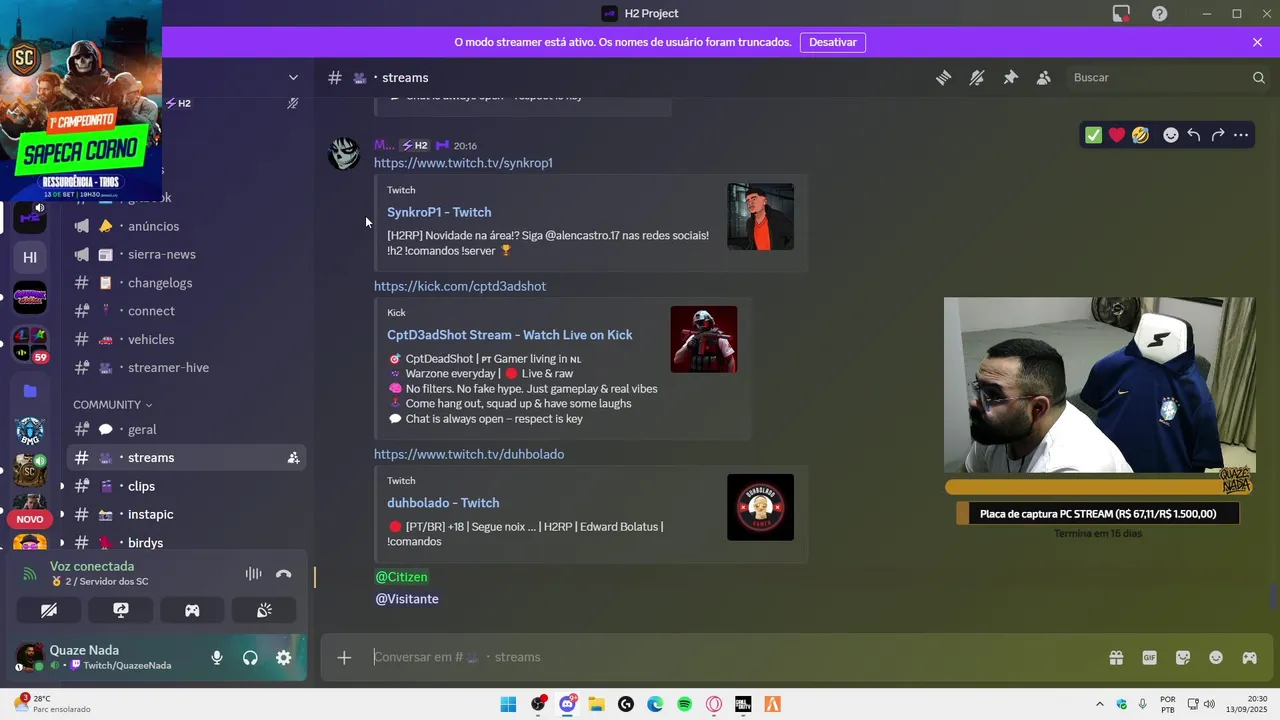Open the title bar inbox icon
Viewport: 1280px width, 720px height.
point(1122,14)
